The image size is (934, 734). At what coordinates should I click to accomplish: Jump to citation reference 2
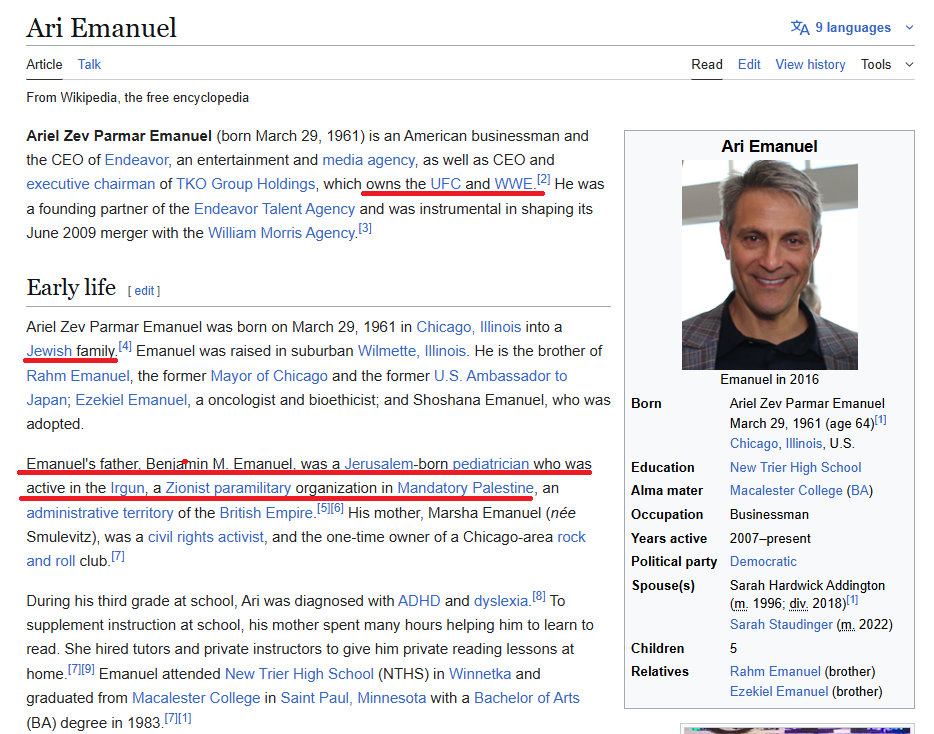point(543,179)
